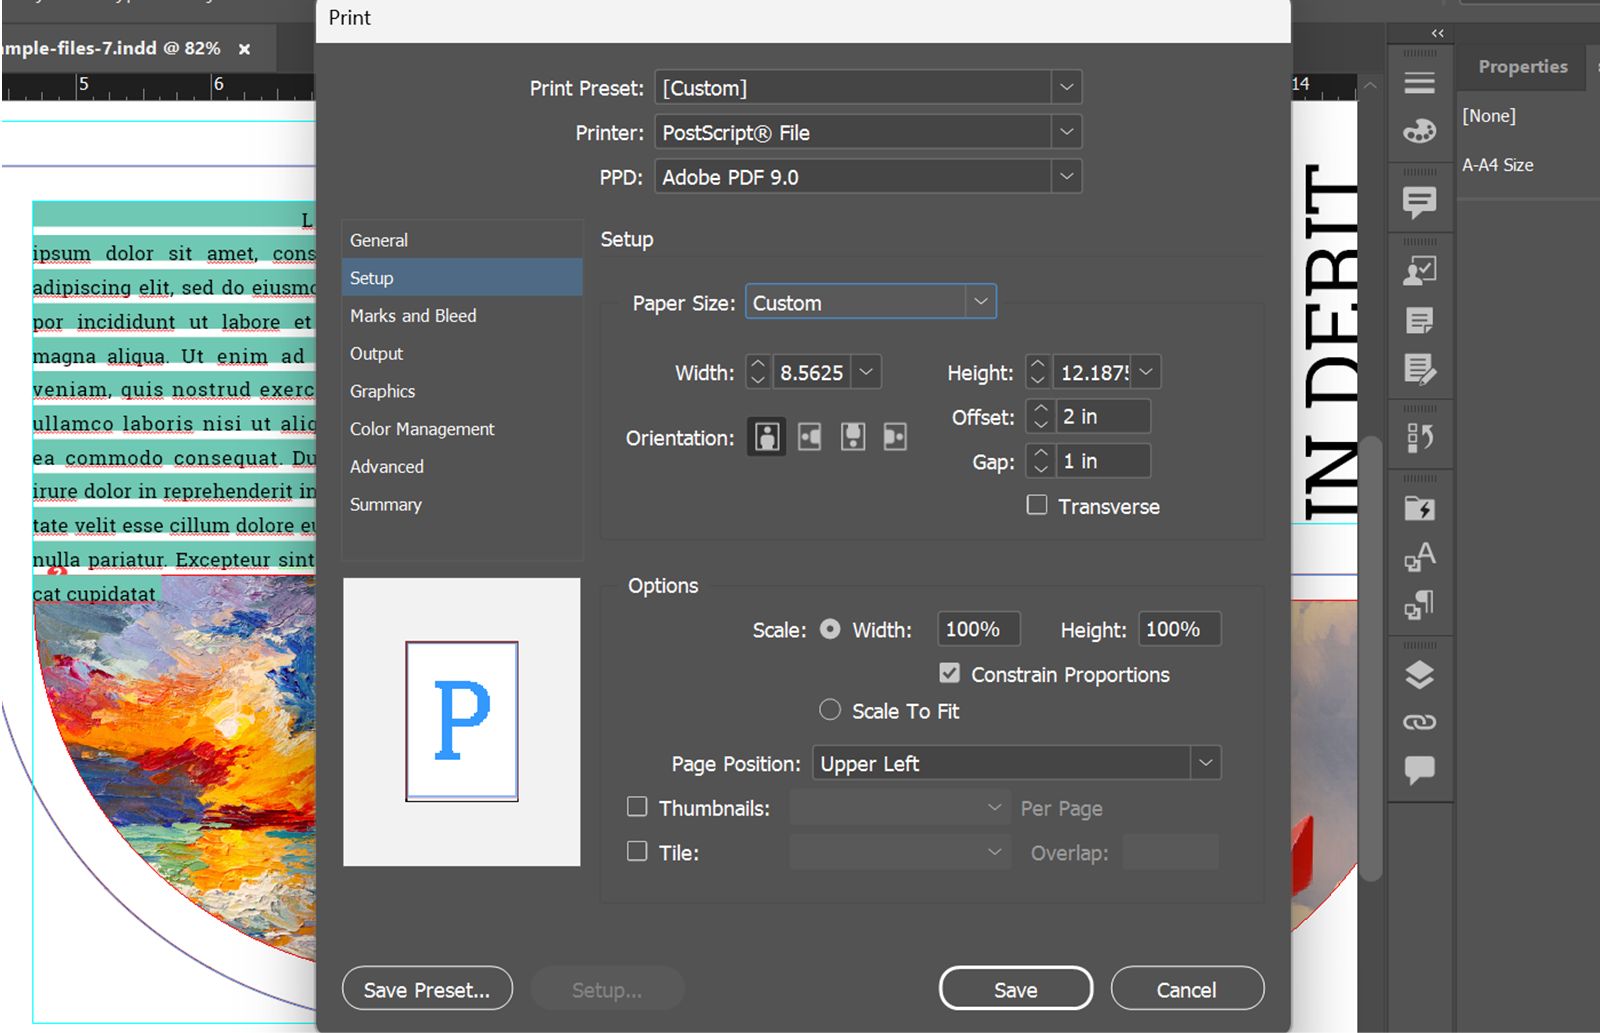
Task: Go to the General section
Action: 462,240
